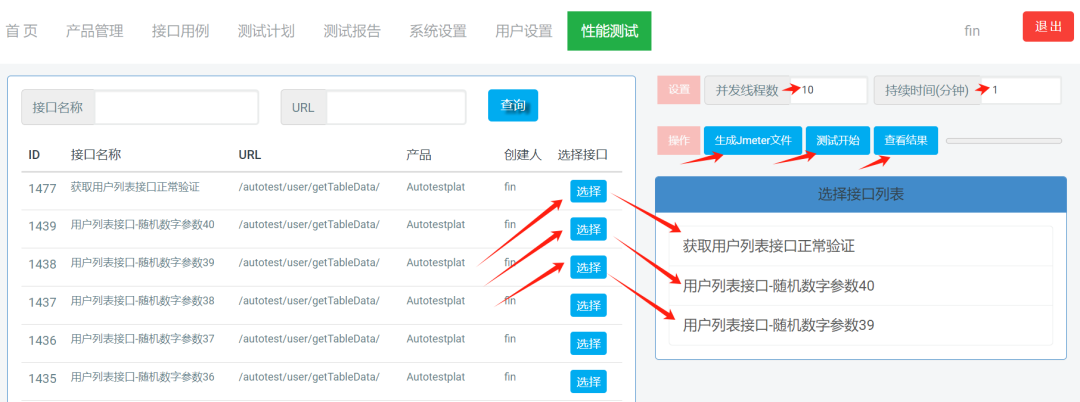The image size is (1080, 402).
Task: Focus the 接口名称 search input
Action: pos(176,107)
